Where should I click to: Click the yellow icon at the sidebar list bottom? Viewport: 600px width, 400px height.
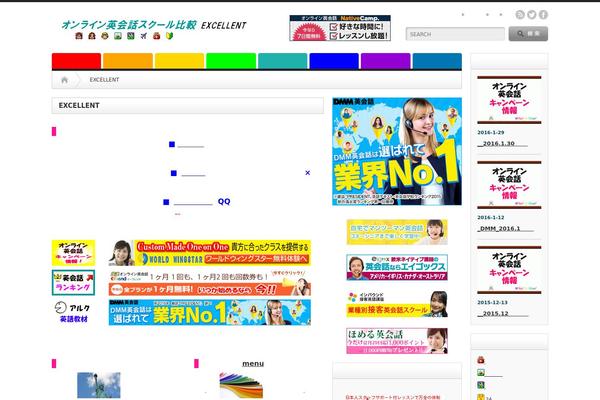pos(481,397)
